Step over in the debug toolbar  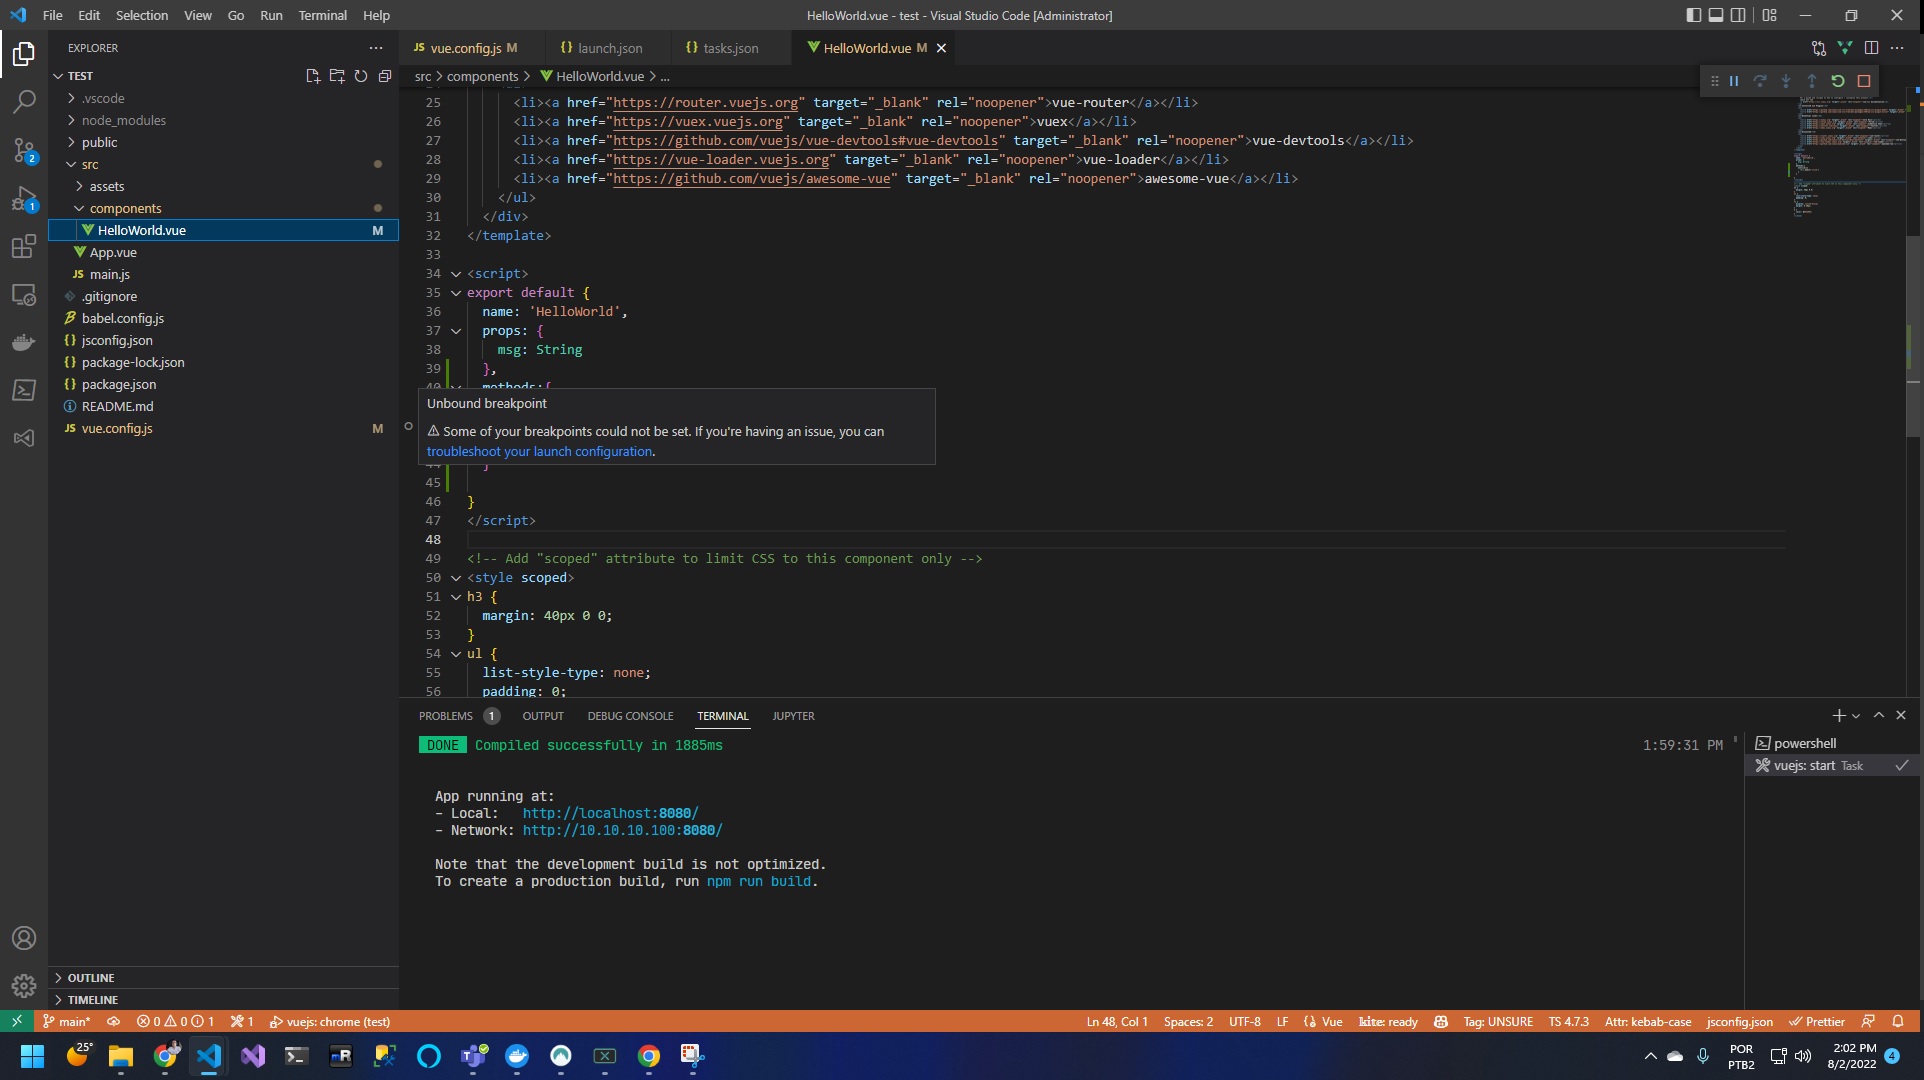point(1760,81)
